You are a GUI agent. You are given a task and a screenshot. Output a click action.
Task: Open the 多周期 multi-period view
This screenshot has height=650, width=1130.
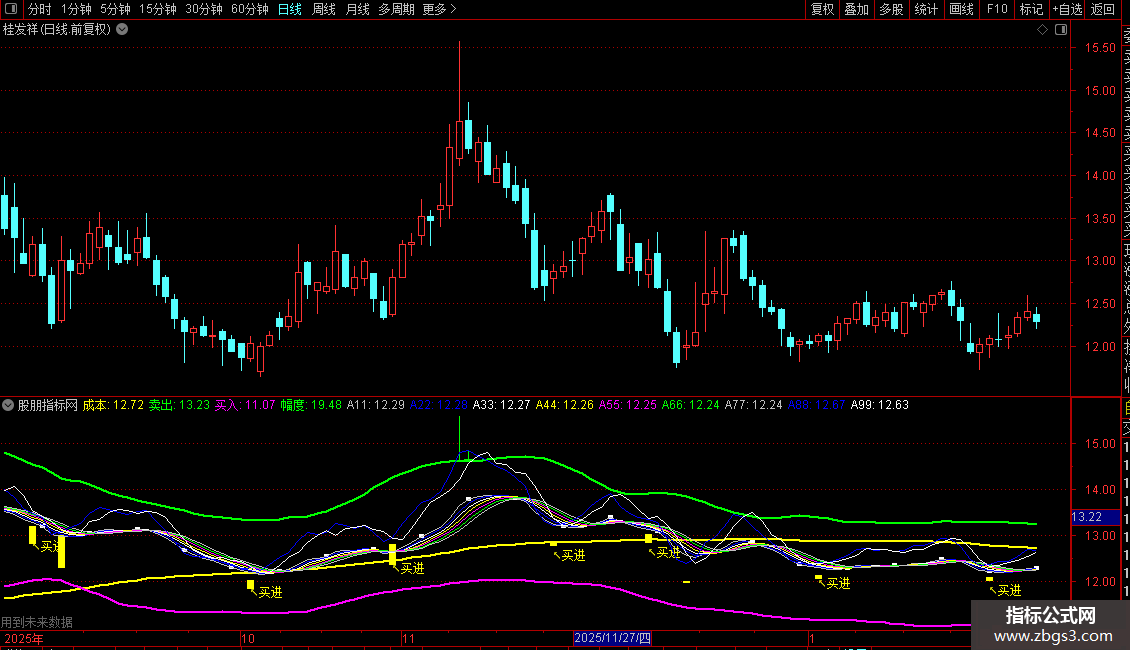click(x=396, y=9)
